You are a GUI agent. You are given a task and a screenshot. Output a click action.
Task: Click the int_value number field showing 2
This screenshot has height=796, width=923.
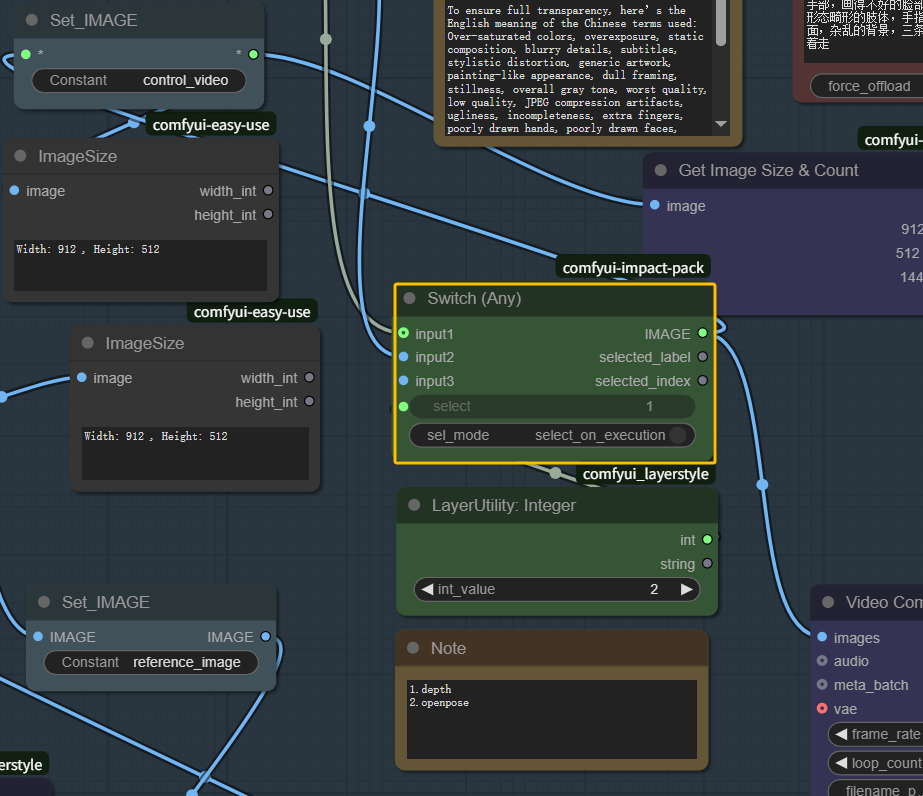click(557, 589)
